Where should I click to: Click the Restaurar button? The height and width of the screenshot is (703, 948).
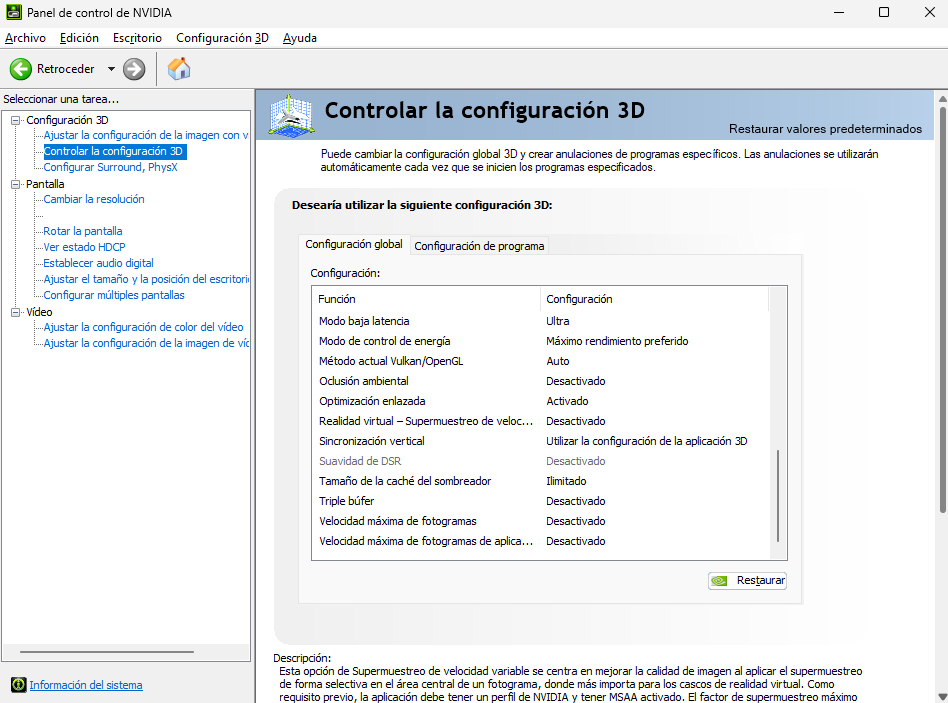(x=747, y=580)
